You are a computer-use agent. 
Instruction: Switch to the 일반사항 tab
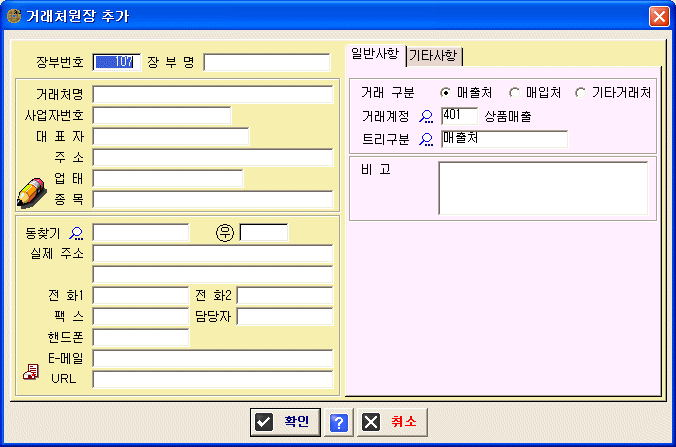pyautogui.click(x=375, y=55)
